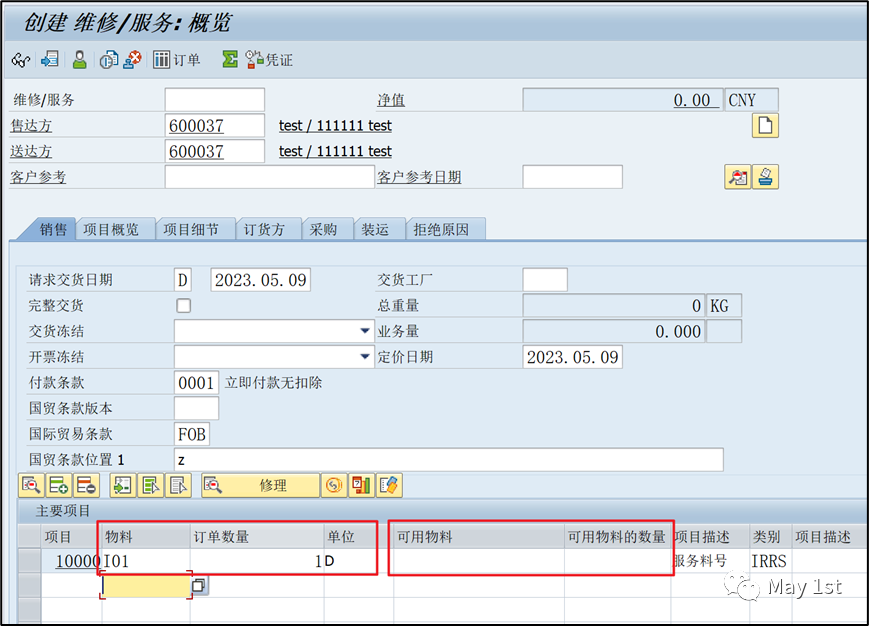The height and width of the screenshot is (626, 869).
Task: Click the reject stamp icon in toolbar
Action: (131, 60)
